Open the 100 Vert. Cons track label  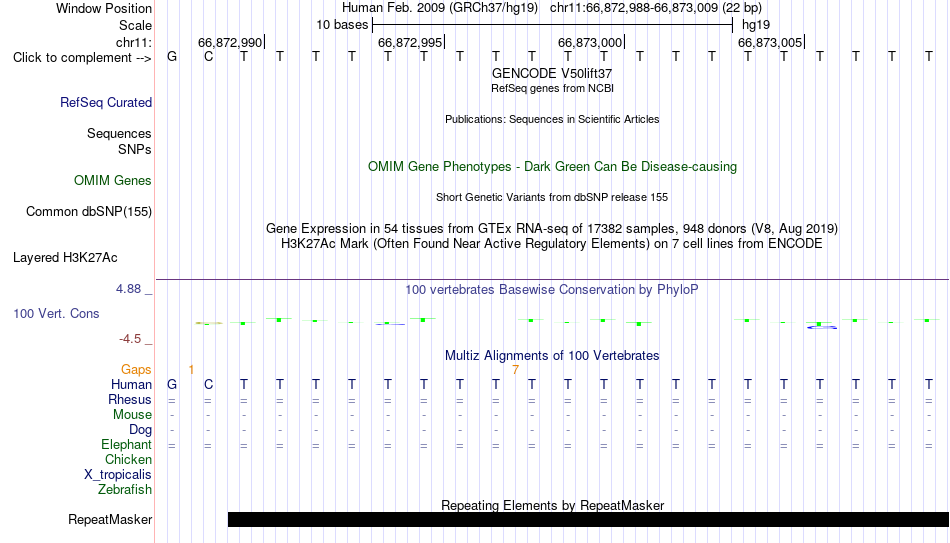[56, 313]
